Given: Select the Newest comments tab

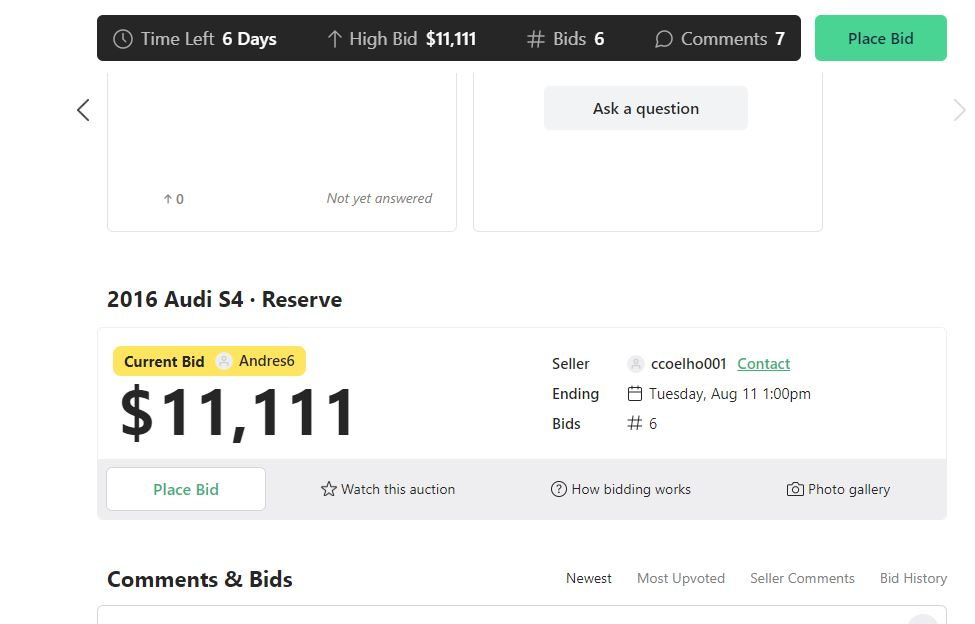Looking at the screenshot, I should coord(589,578).
